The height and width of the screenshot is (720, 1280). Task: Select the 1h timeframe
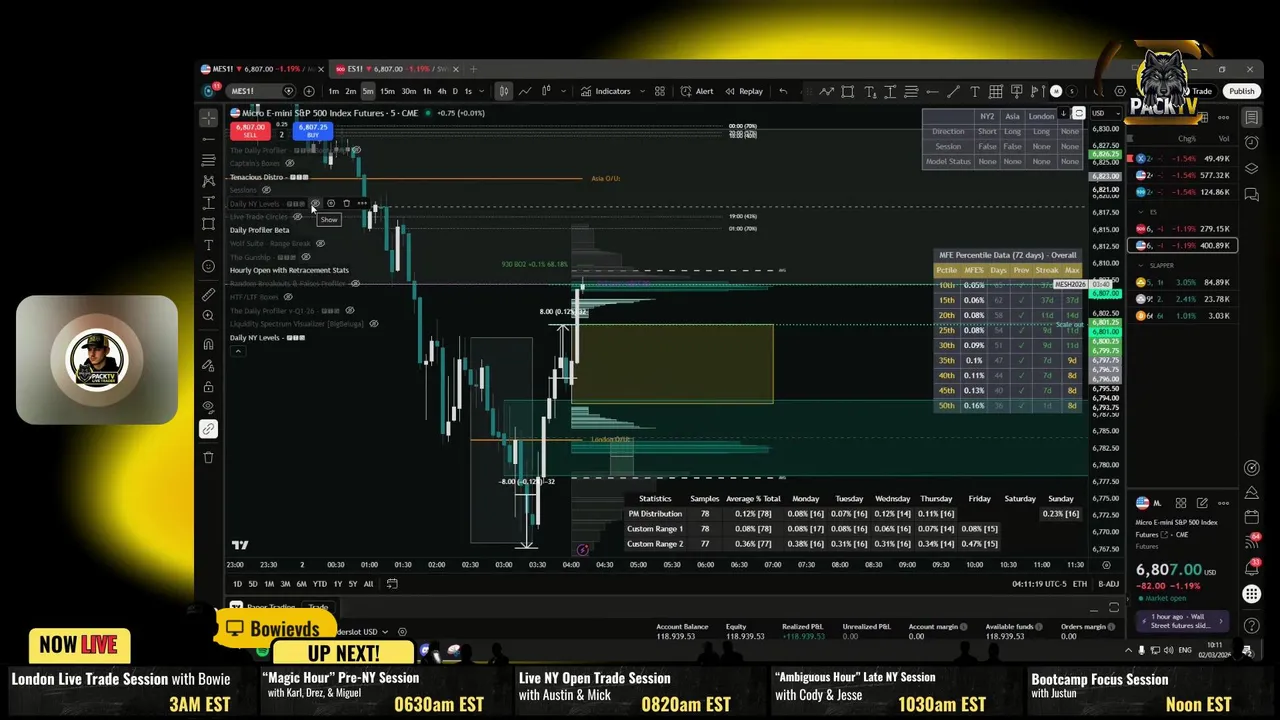click(x=427, y=91)
